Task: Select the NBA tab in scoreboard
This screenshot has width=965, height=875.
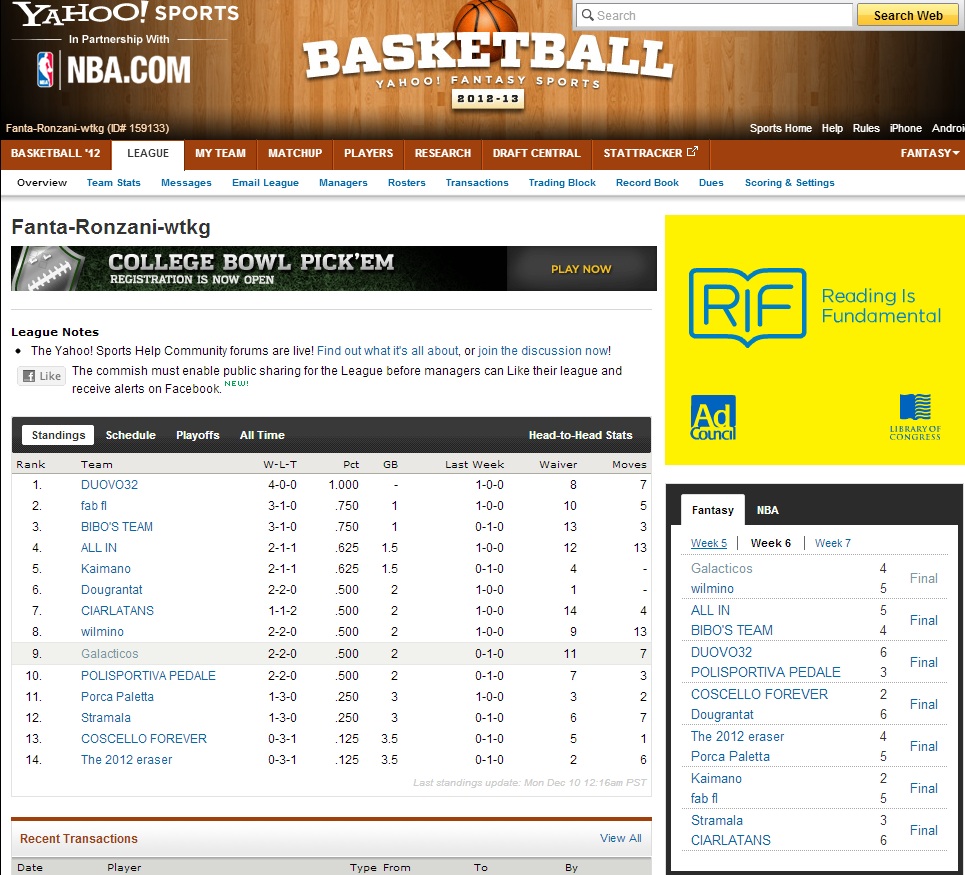Action: click(x=767, y=510)
